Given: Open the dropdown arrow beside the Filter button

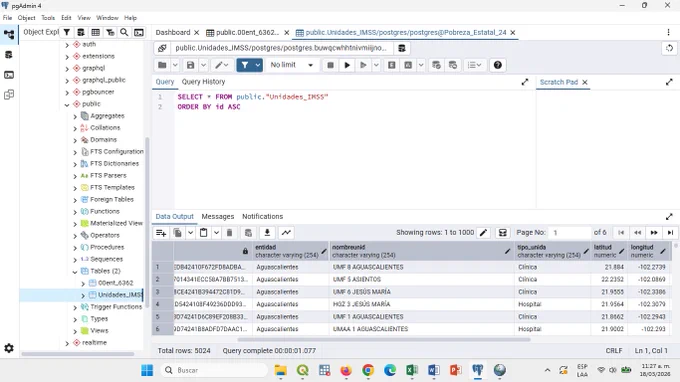Looking at the screenshot, I should click(x=258, y=65).
